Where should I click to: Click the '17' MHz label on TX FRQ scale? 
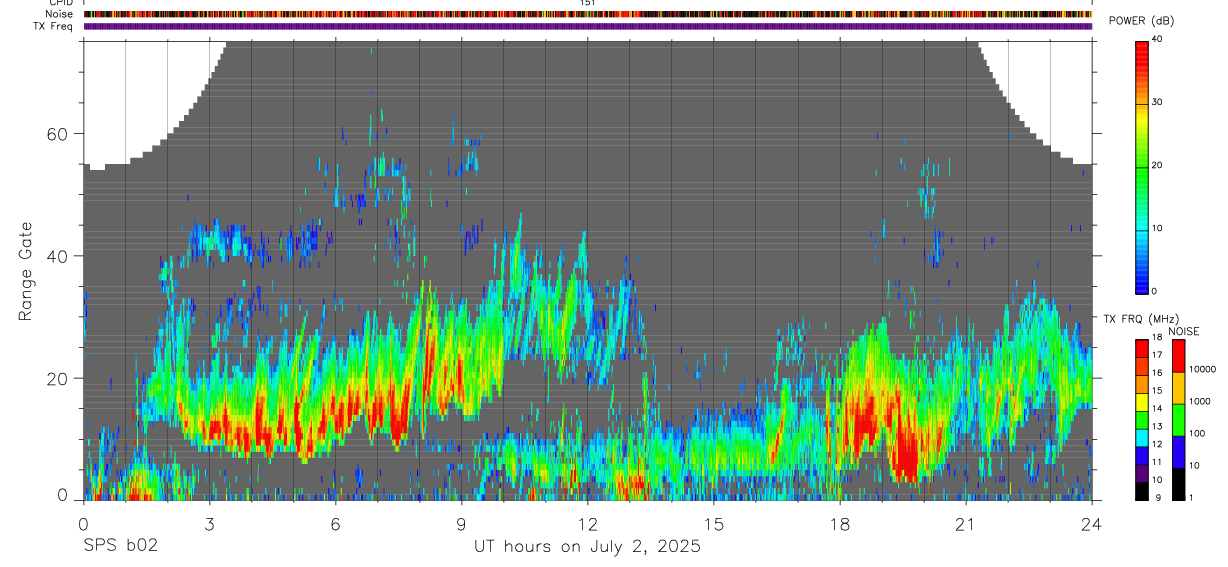tap(1157, 355)
